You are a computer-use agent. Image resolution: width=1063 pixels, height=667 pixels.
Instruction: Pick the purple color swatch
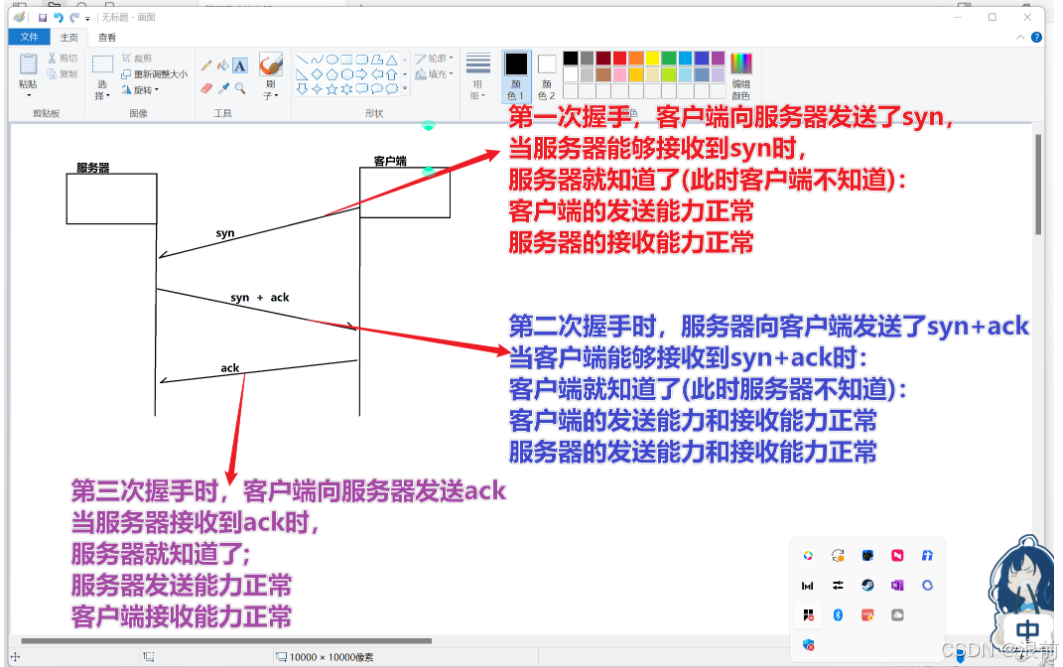(x=718, y=59)
